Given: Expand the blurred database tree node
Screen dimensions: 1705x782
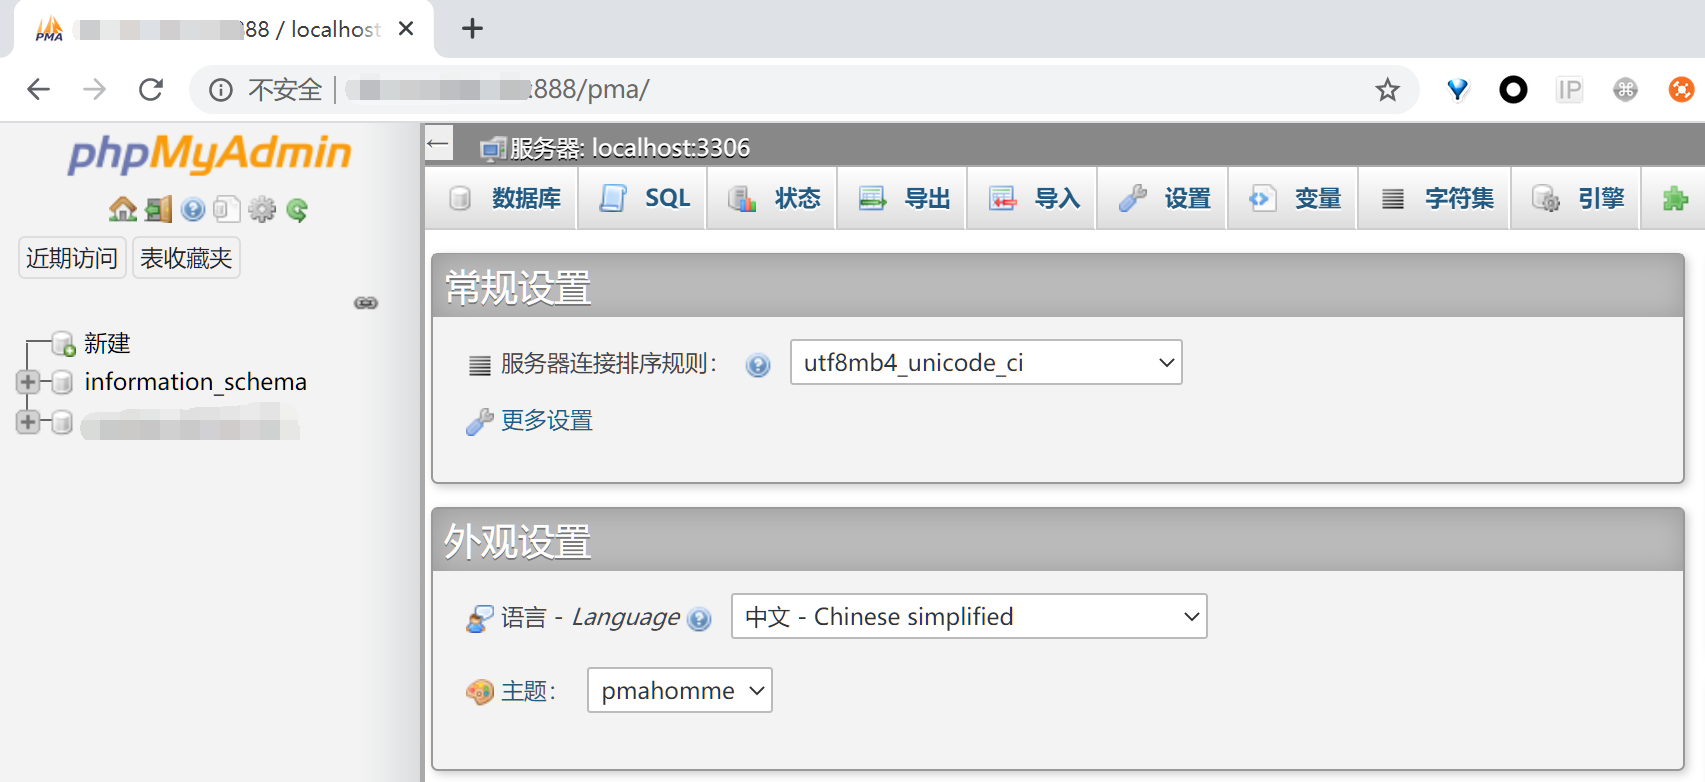Looking at the screenshot, I should (x=28, y=422).
